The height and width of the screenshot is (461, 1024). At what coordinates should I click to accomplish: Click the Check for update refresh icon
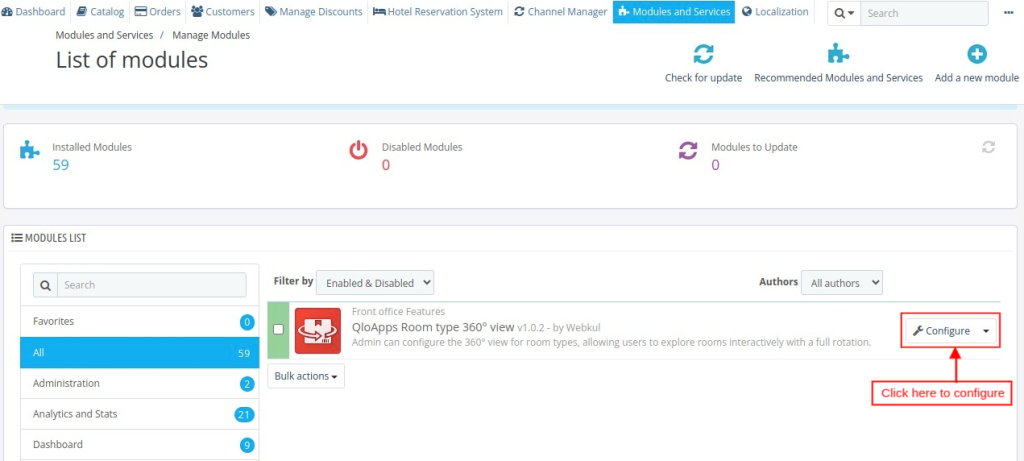pos(703,54)
